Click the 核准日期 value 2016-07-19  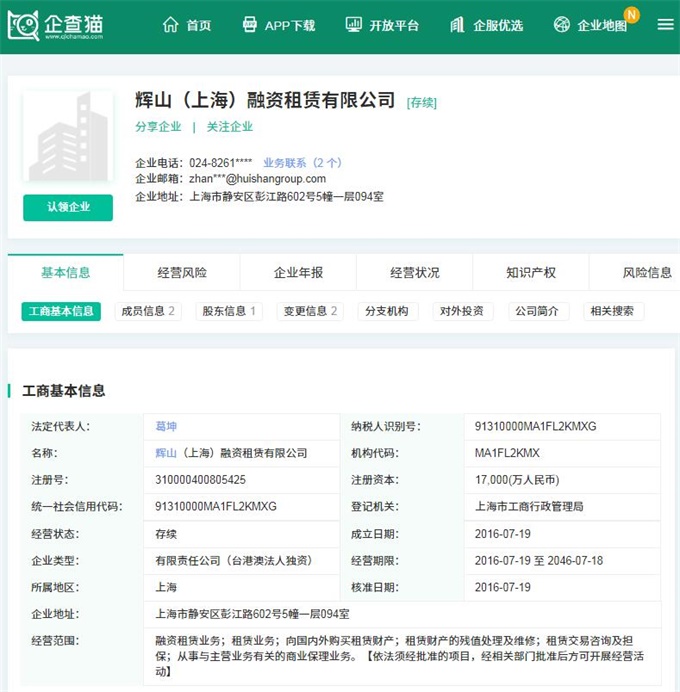coord(503,587)
